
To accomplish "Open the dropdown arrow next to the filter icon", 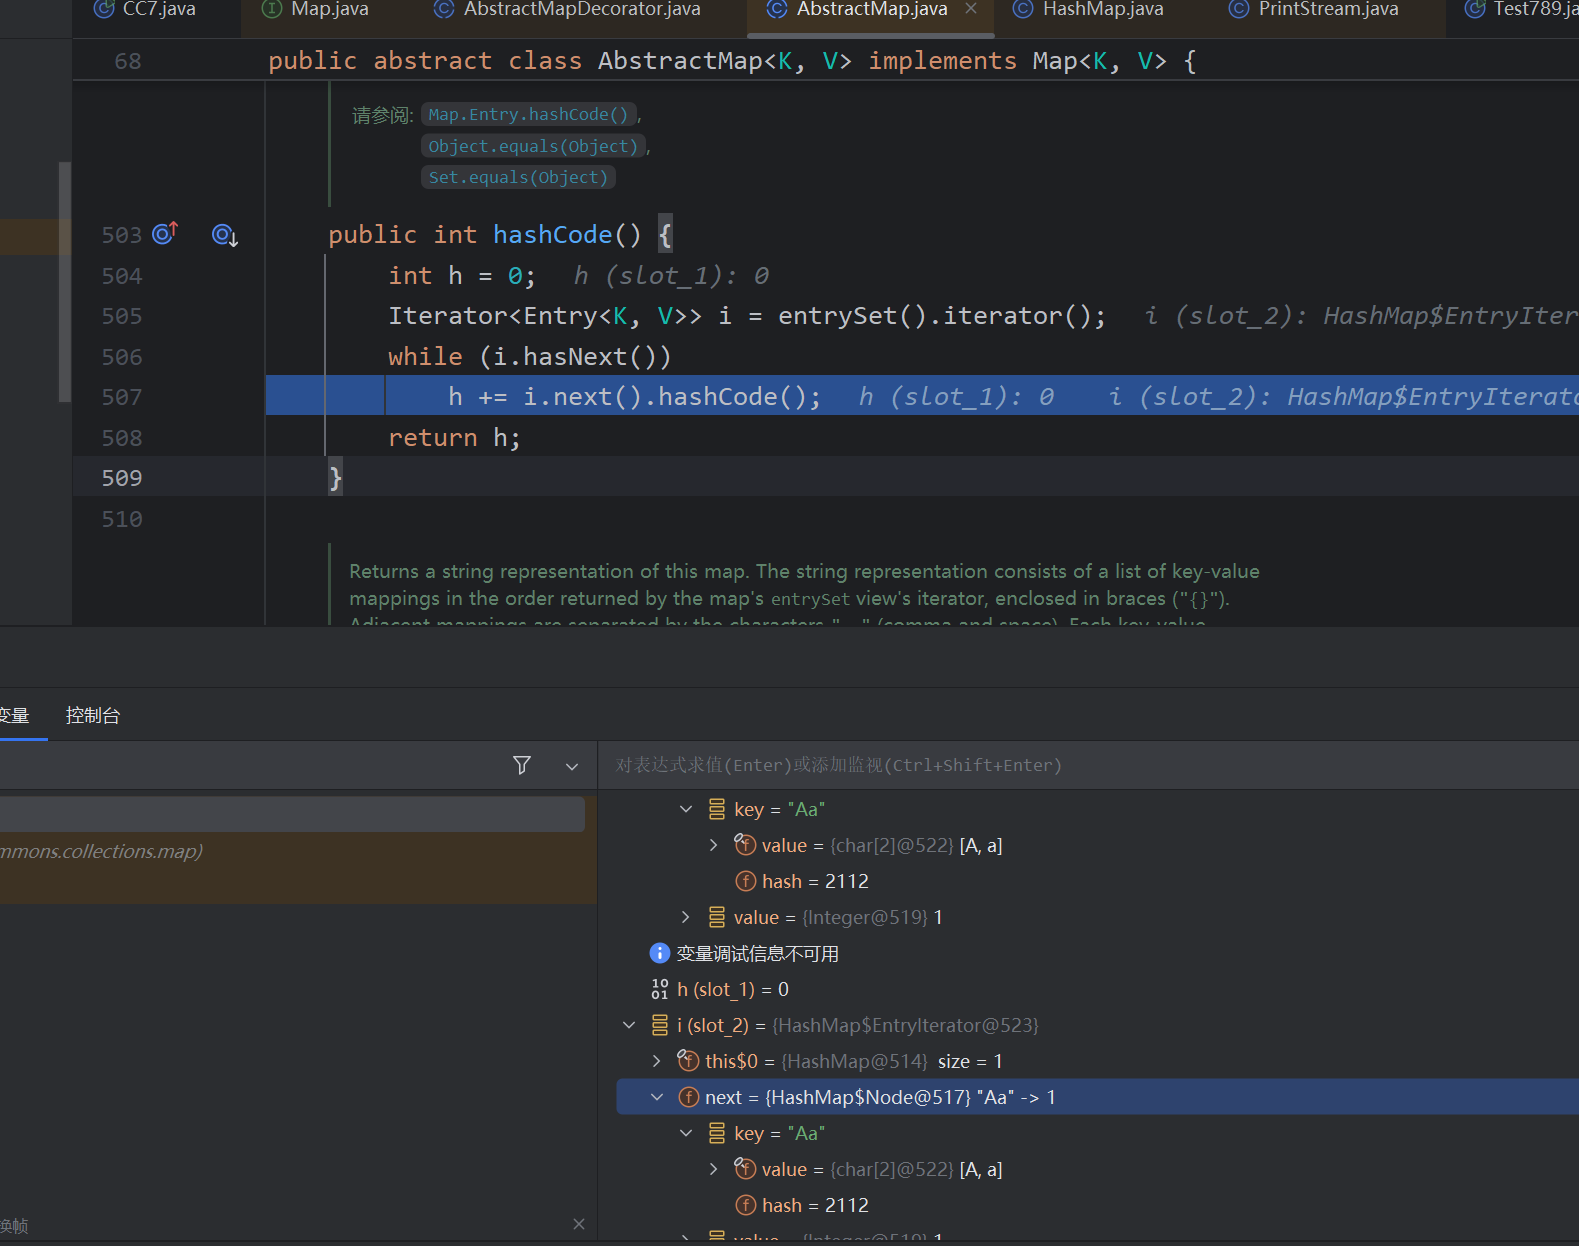I will (x=572, y=766).
